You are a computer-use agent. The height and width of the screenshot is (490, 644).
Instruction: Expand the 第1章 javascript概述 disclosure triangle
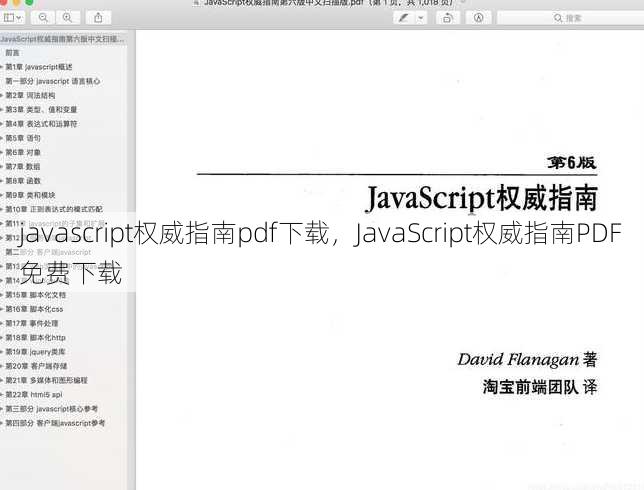(x=2, y=67)
